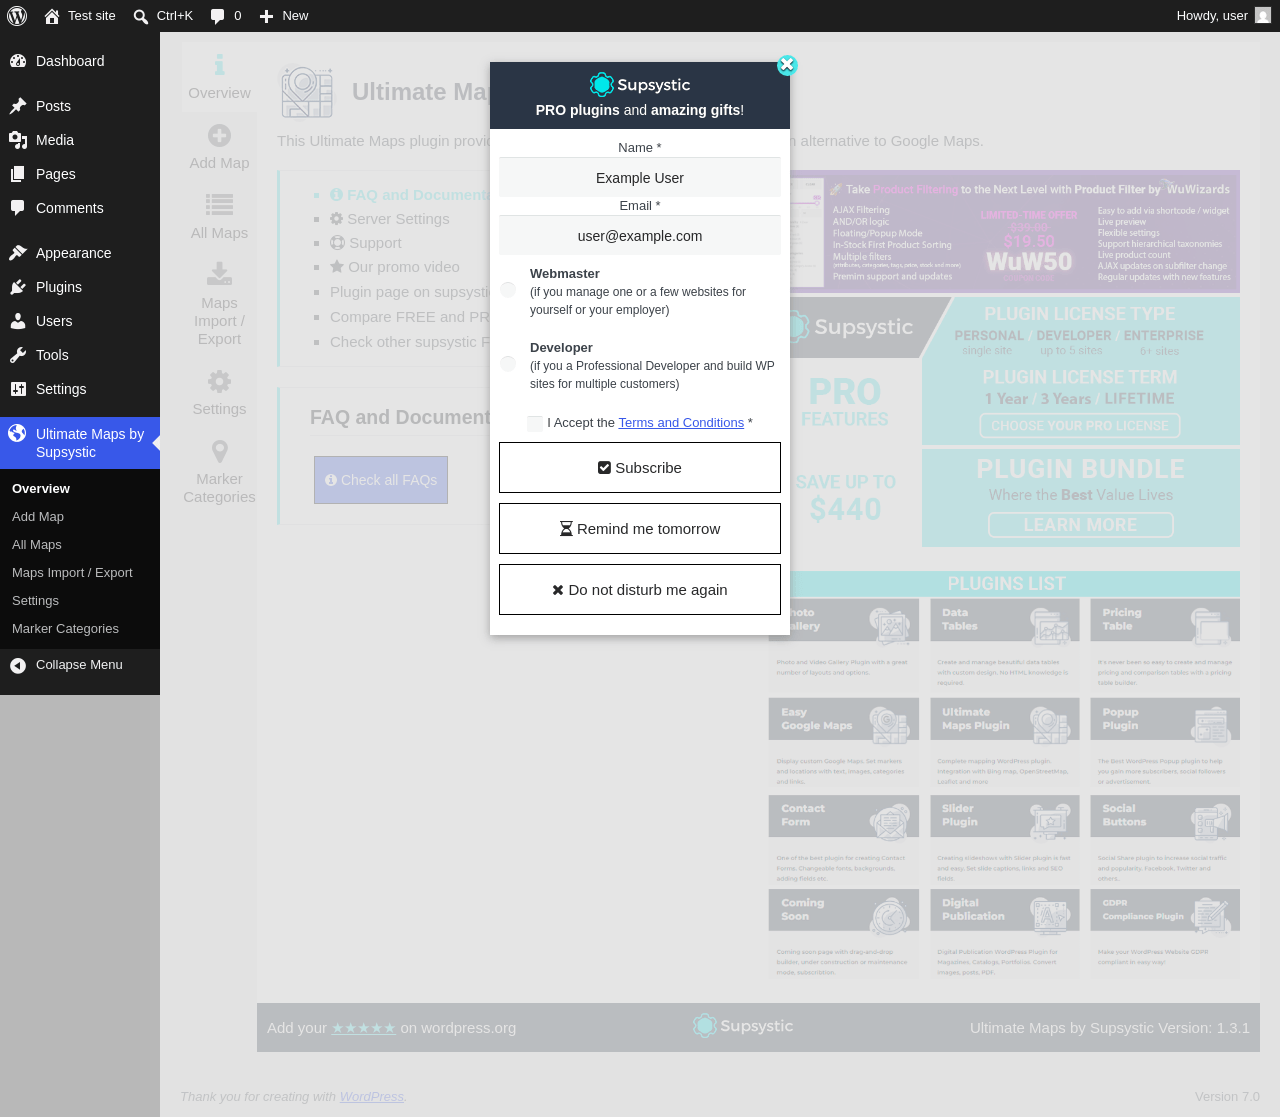Click the Ultimate Maps globe icon
This screenshot has height=1117, width=1280.
(17, 433)
